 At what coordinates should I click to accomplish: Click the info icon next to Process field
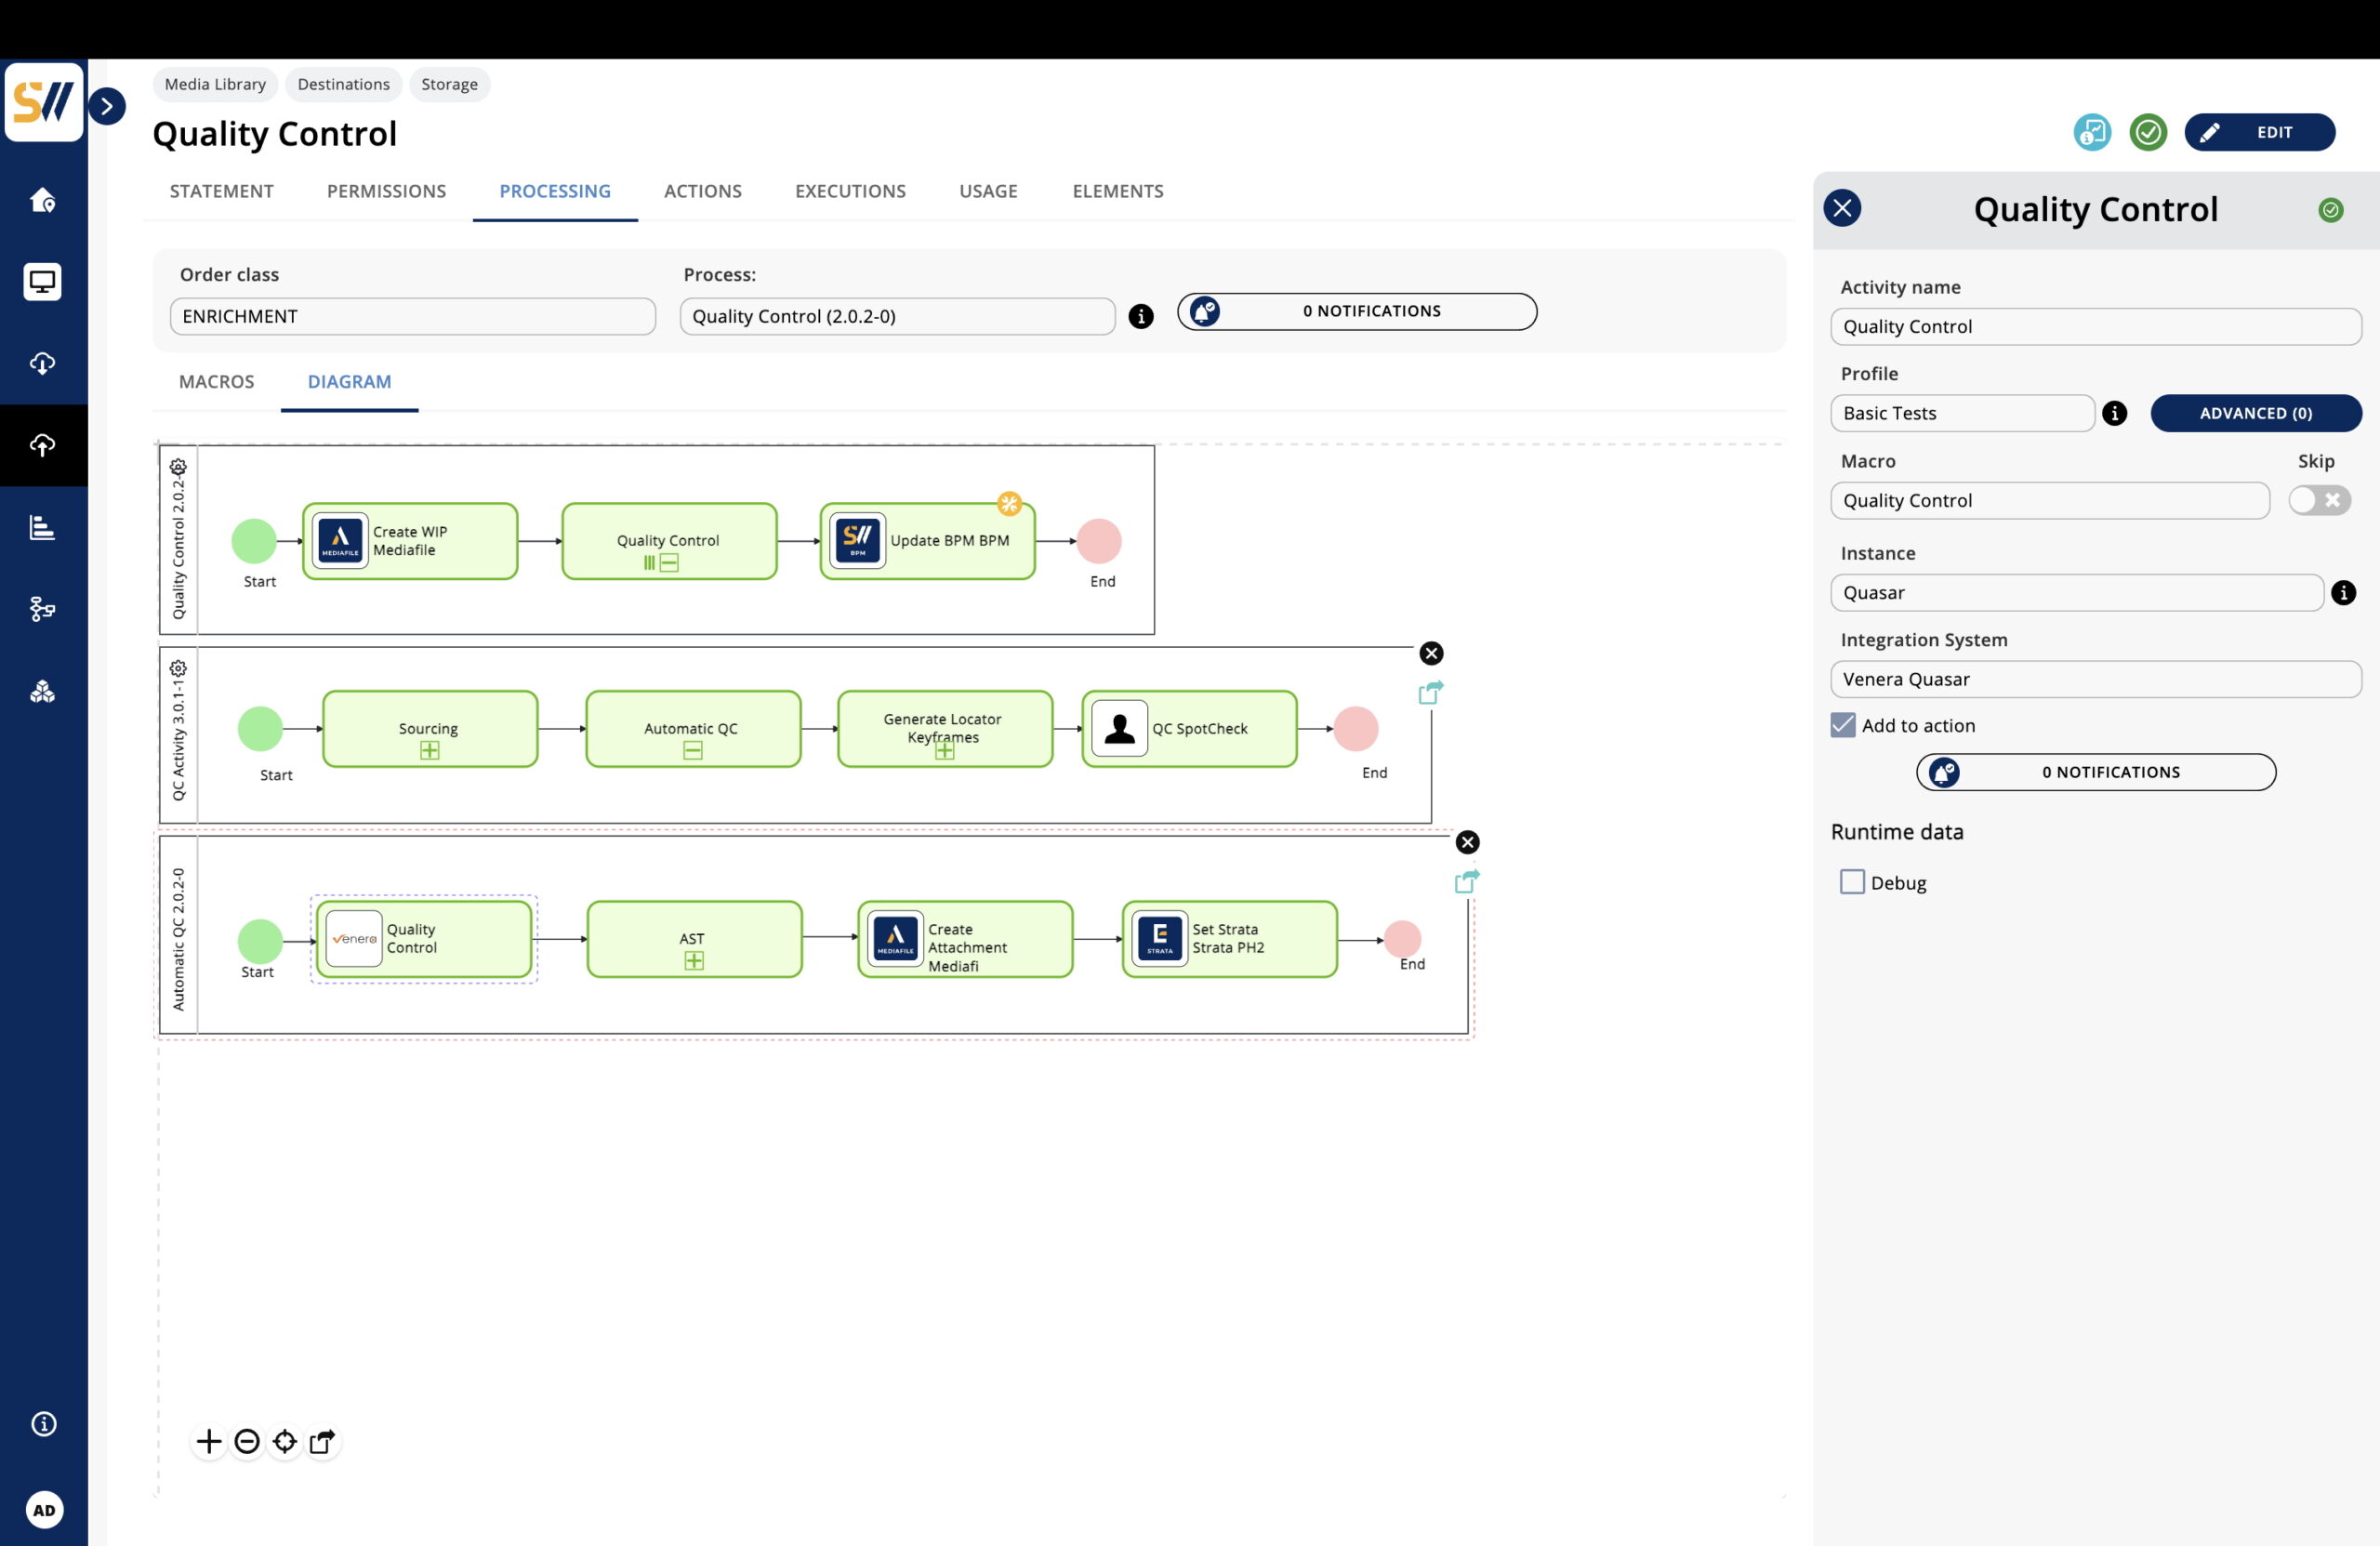pyautogui.click(x=1140, y=316)
